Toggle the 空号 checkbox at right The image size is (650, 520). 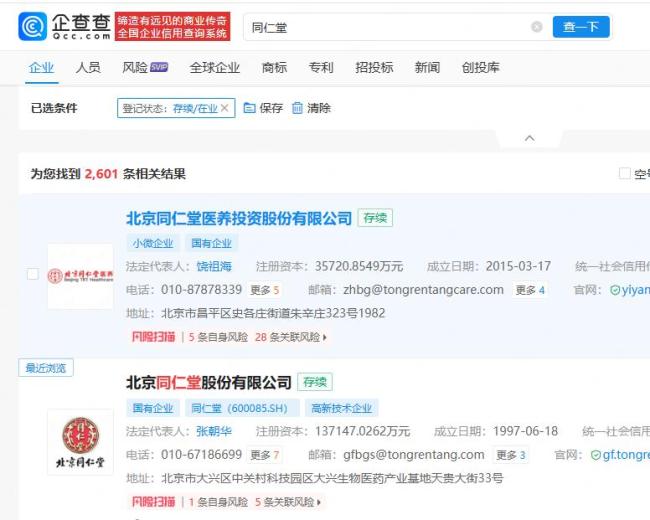pos(625,174)
